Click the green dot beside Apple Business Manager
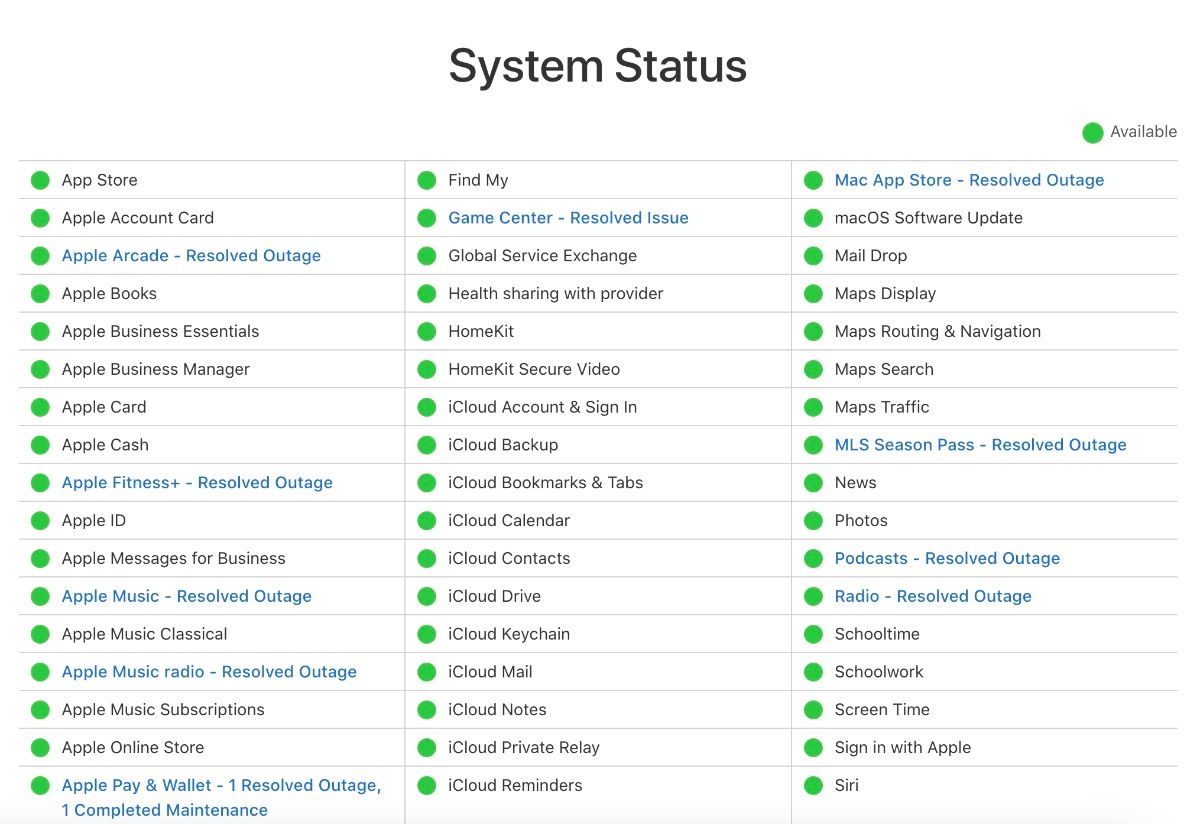This screenshot has width=1200, height=824. (40, 369)
